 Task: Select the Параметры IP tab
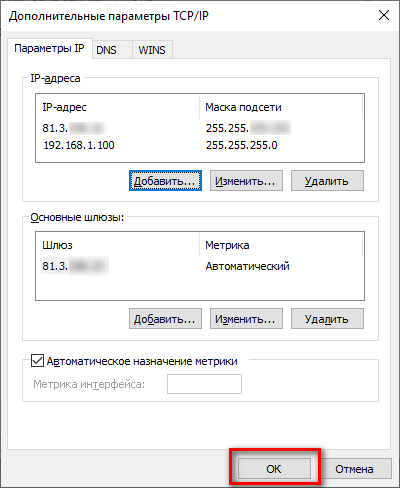pos(49,49)
